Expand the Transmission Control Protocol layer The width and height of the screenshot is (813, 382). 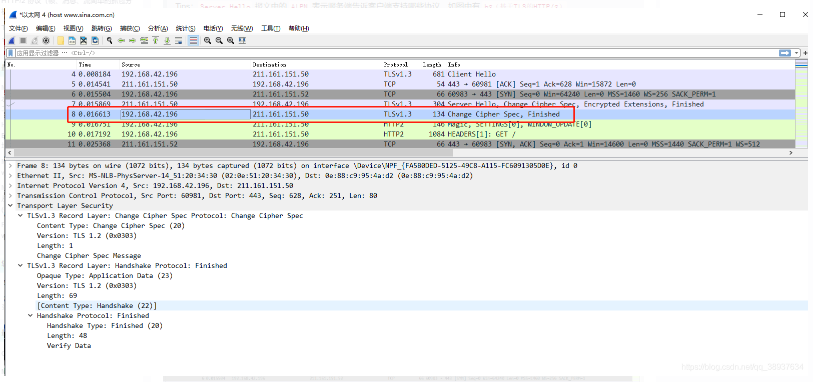tap(11, 196)
